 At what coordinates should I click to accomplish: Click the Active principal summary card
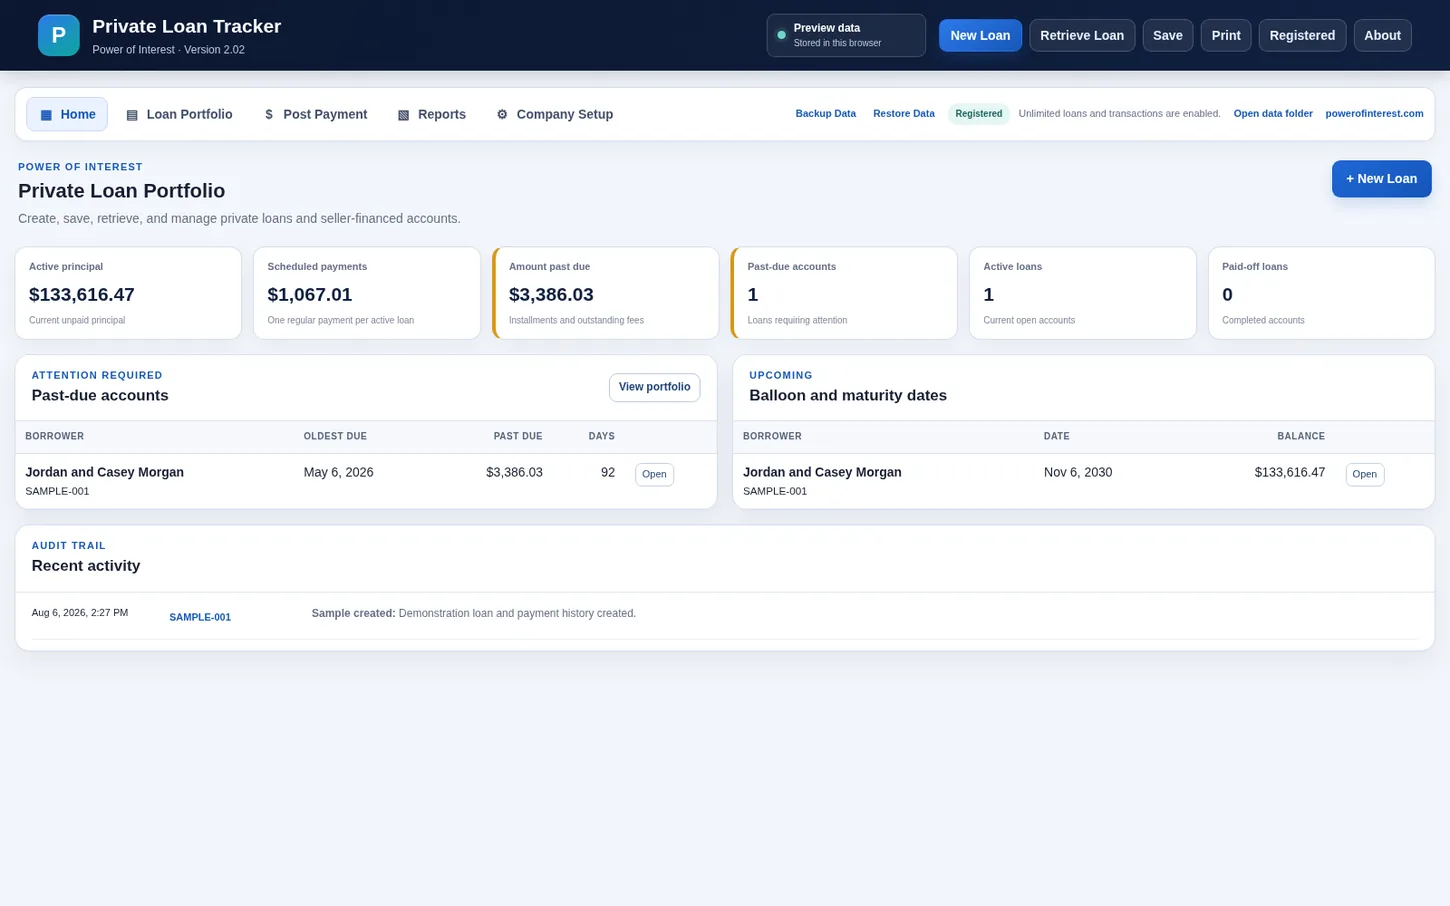[x=128, y=293]
